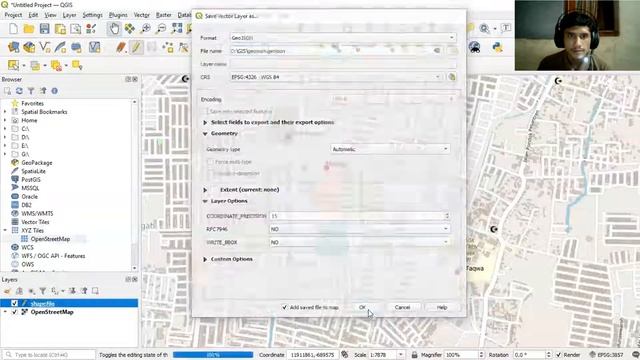This screenshot has height=360, width=640.
Task: Click the Layout Manager icon
Action: 76,29
